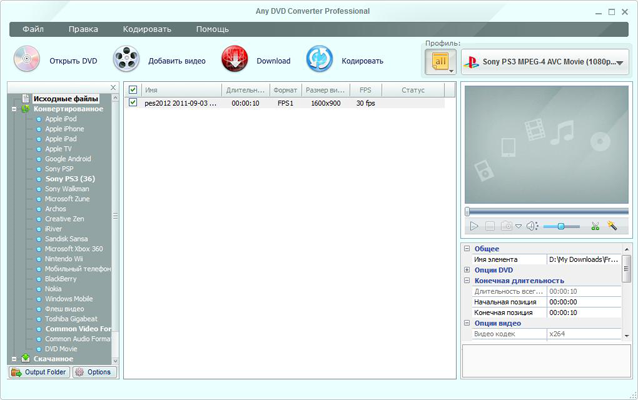Click the scissors clip video icon
The height and width of the screenshot is (400, 638).
[595, 226]
